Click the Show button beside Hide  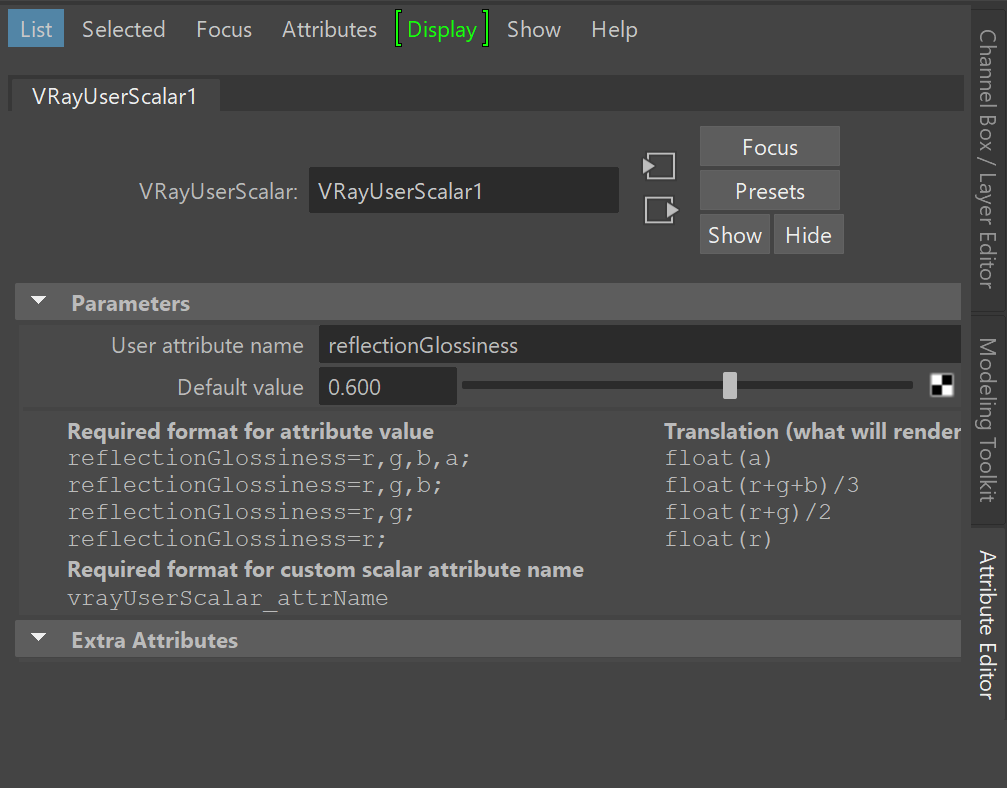click(x=735, y=235)
